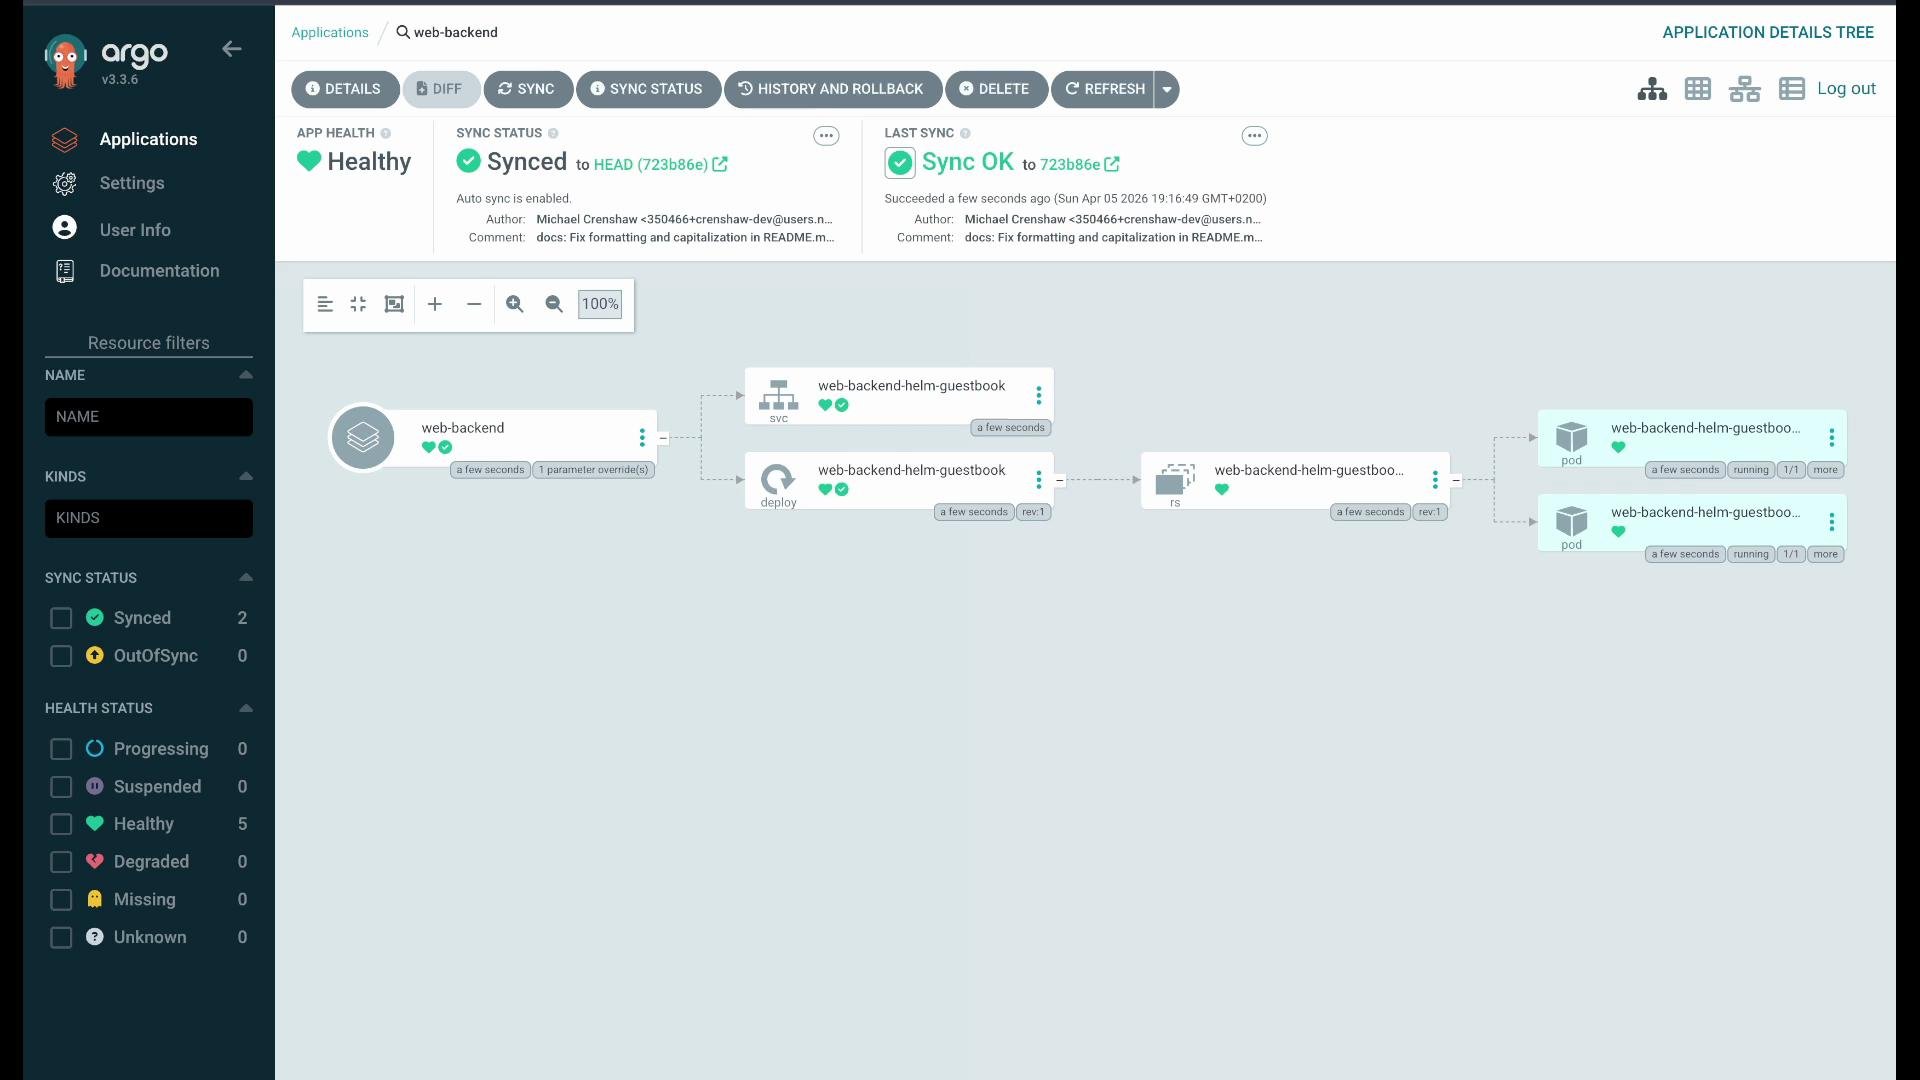The width and height of the screenshot is (1920, 1080).
Task: Open HISTORY AND ROLLBACK
Action: point(831,89)
